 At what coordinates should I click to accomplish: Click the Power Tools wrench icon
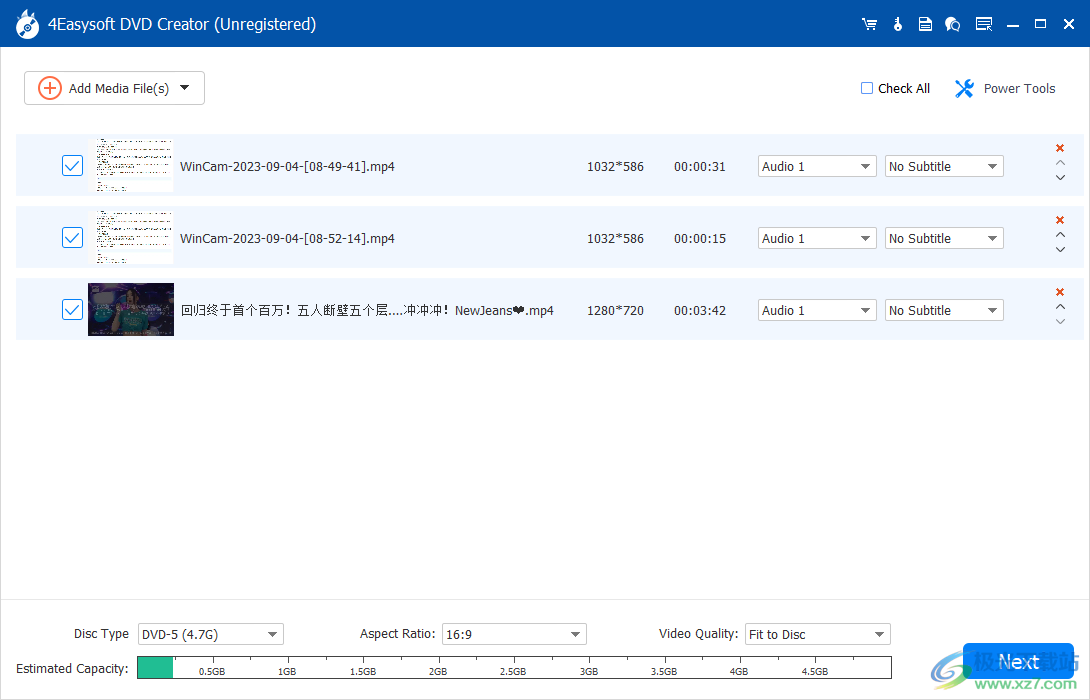[x=963, y=88]
